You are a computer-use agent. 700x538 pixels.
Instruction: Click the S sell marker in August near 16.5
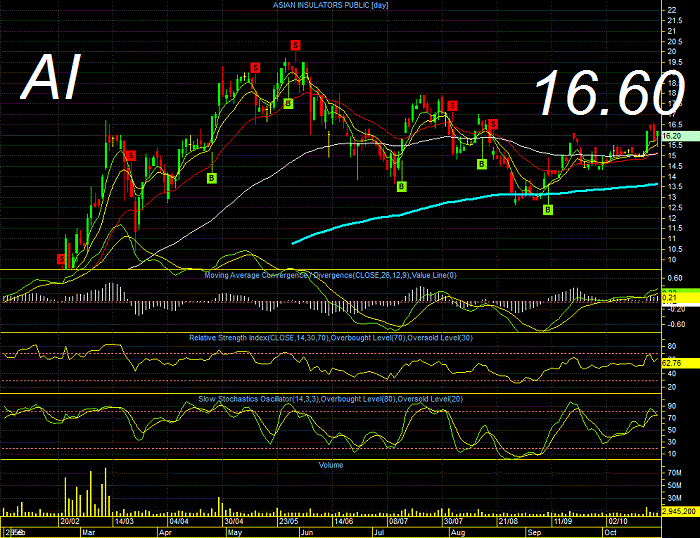[x=493, y=124]
